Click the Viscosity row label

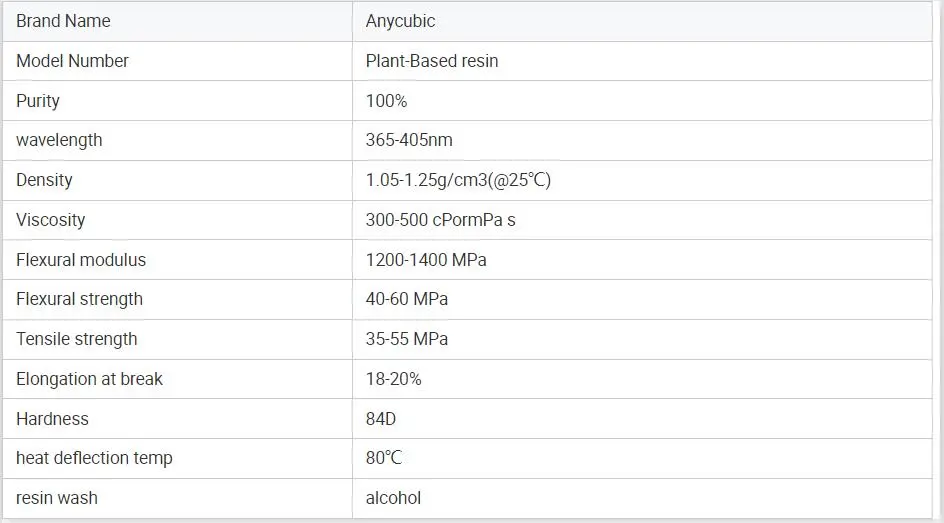point(50,220)
